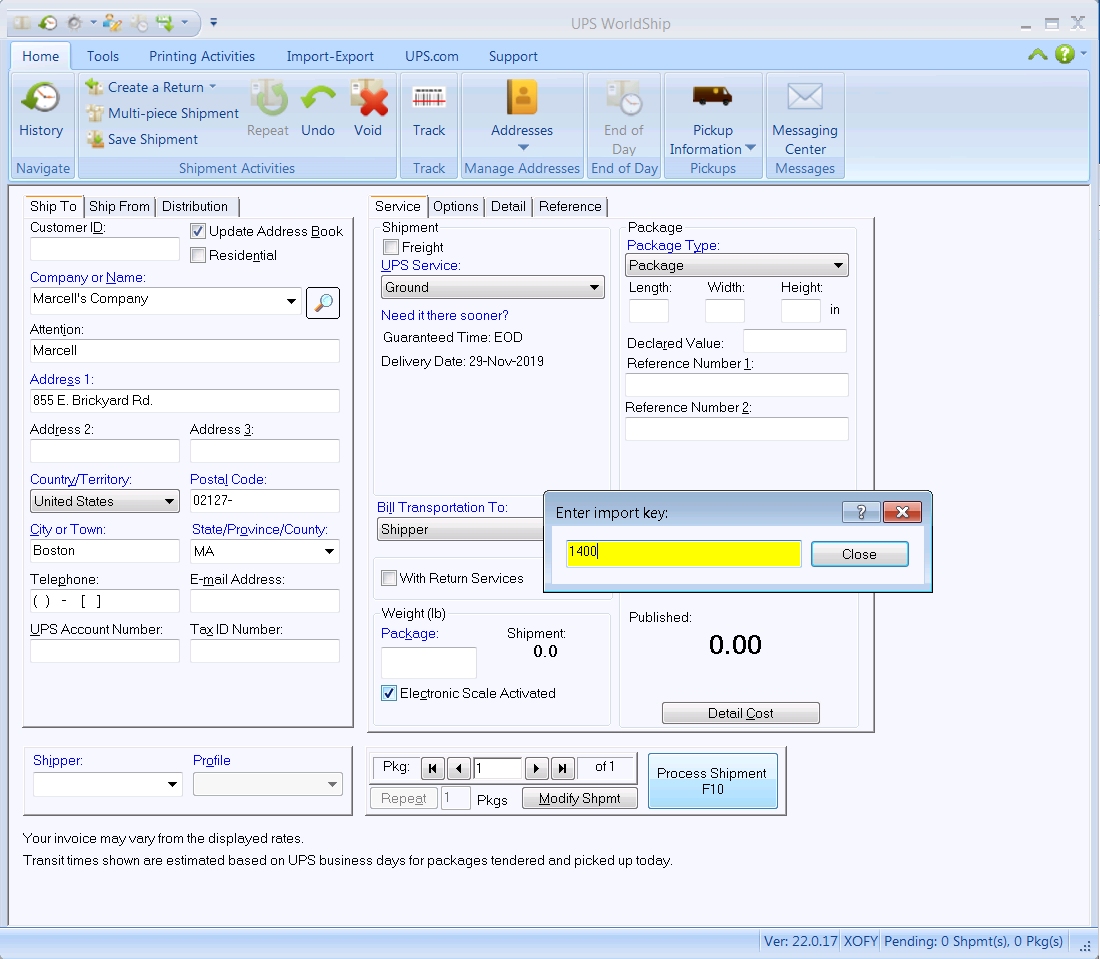Click the Attention field containing Marcell
Viewport: 1100px width, 959px height.
[185, 351]
